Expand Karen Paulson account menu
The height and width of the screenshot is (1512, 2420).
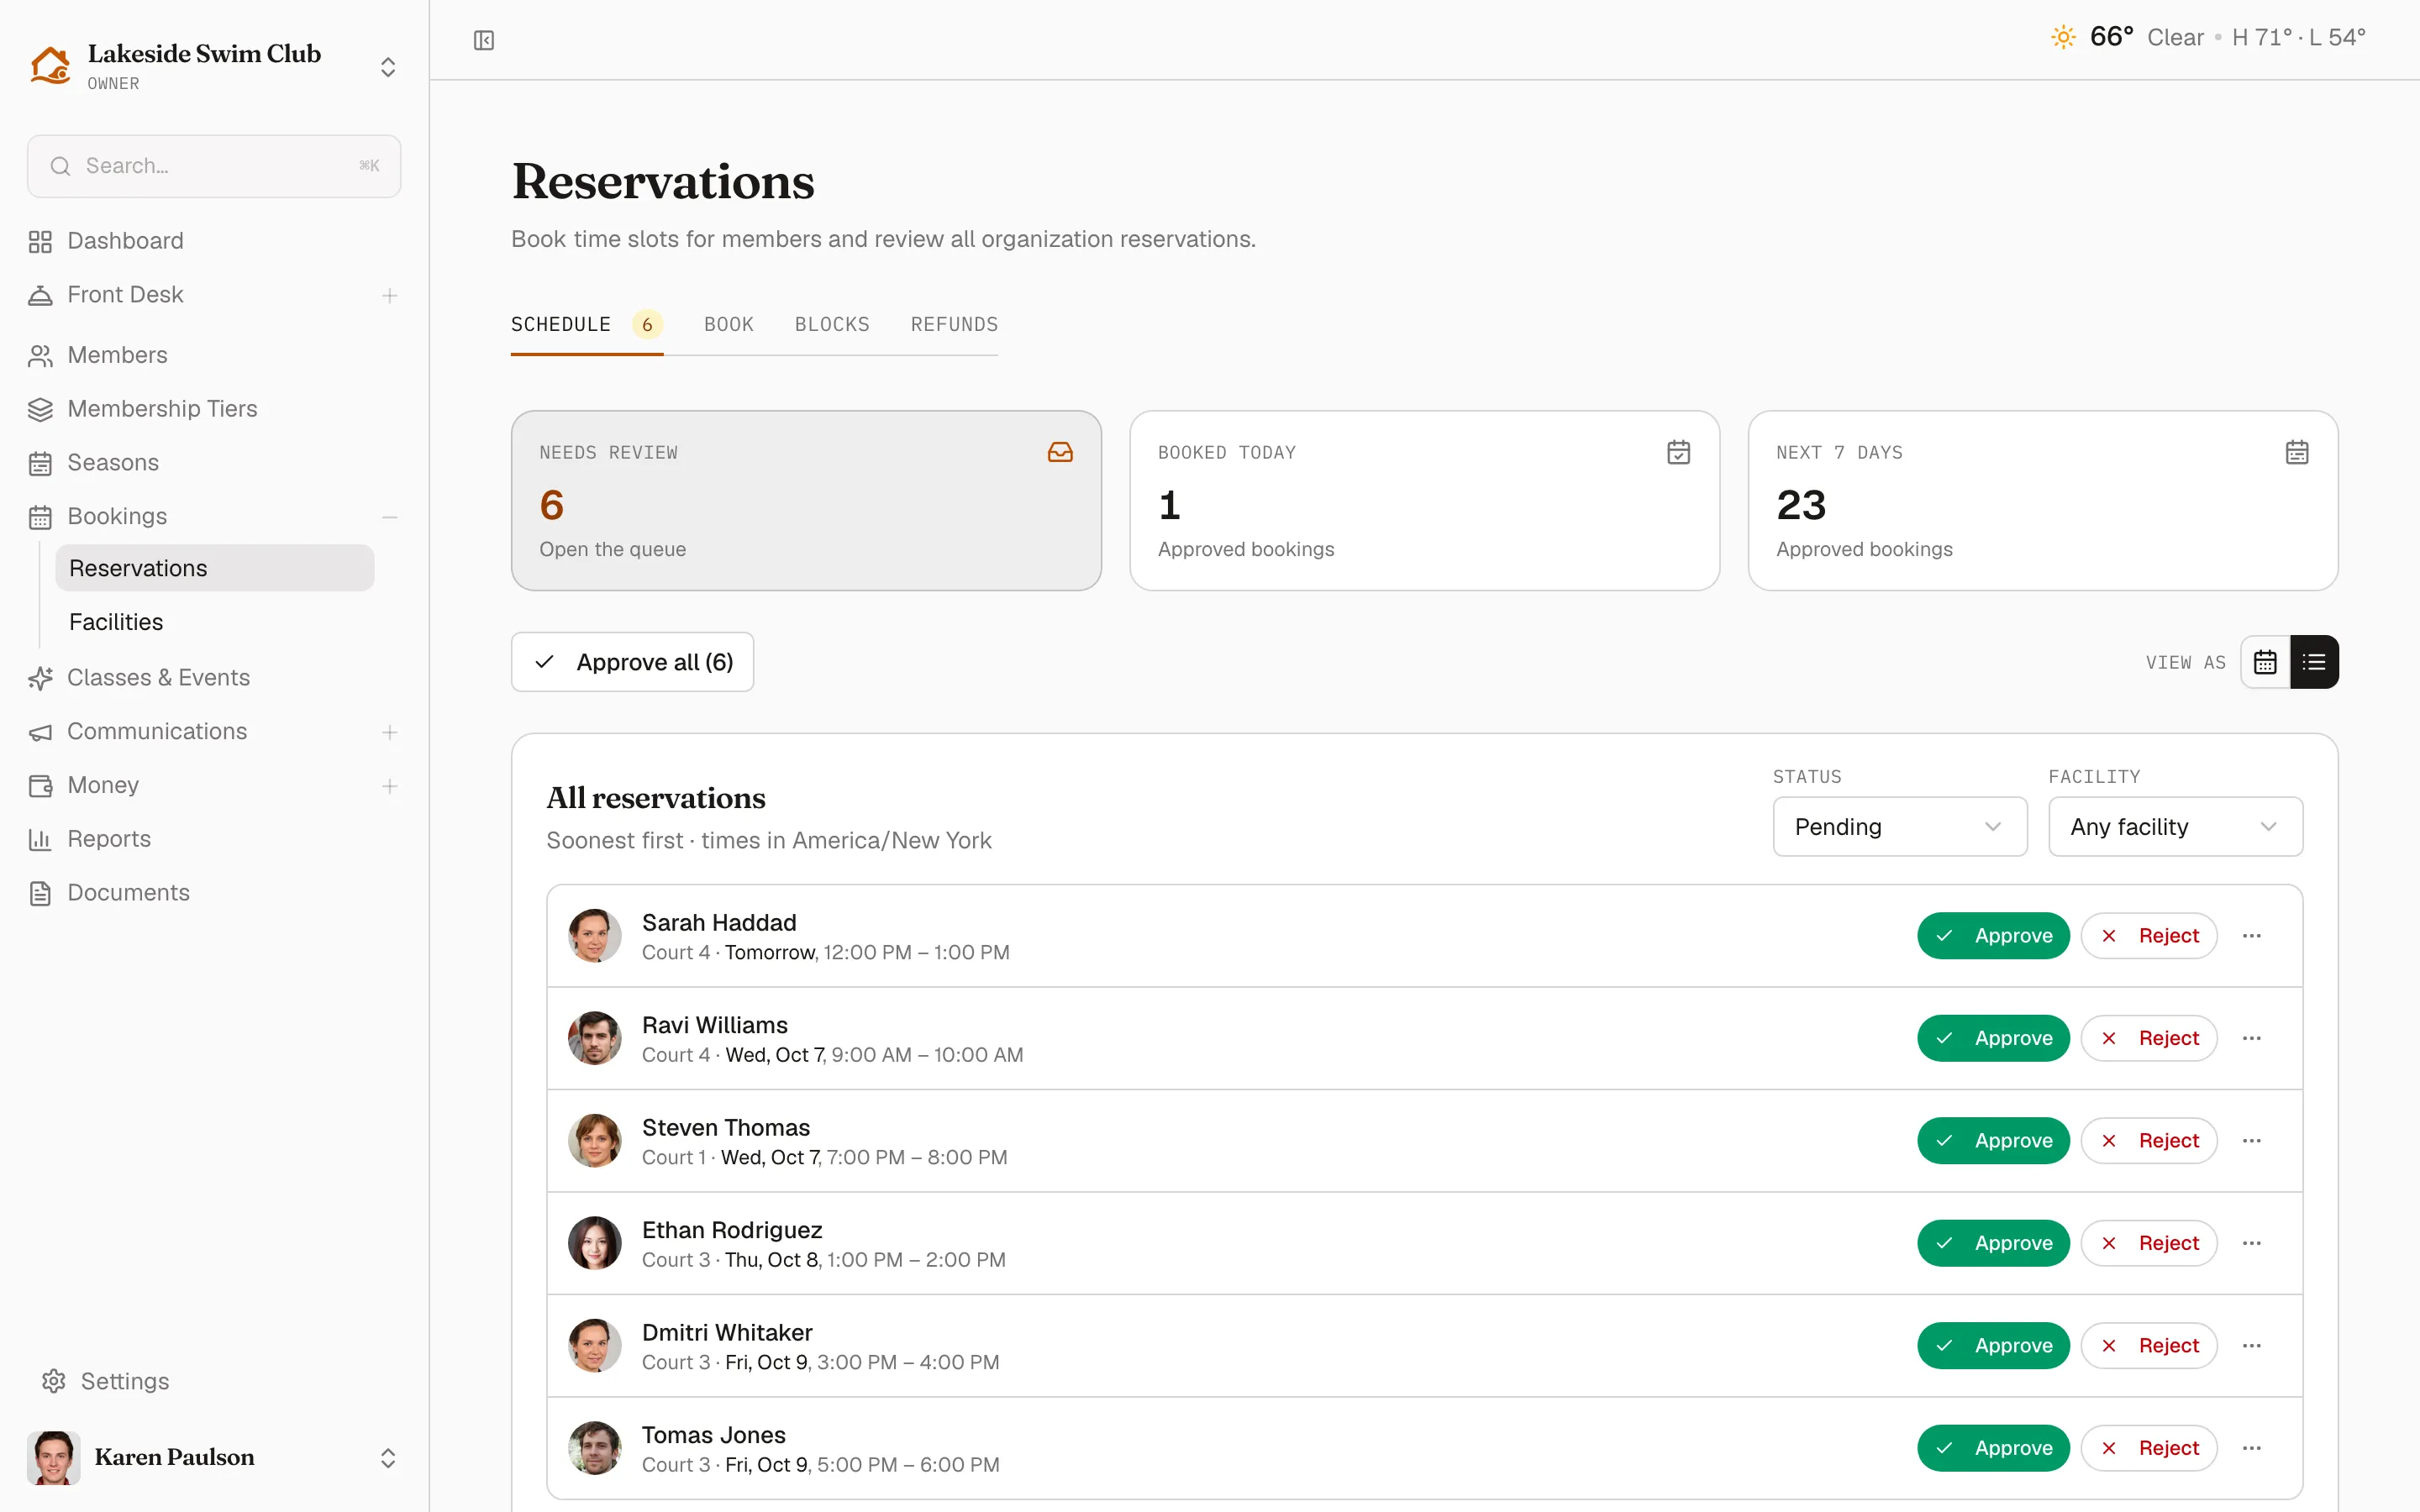[x=388, y=1458]
